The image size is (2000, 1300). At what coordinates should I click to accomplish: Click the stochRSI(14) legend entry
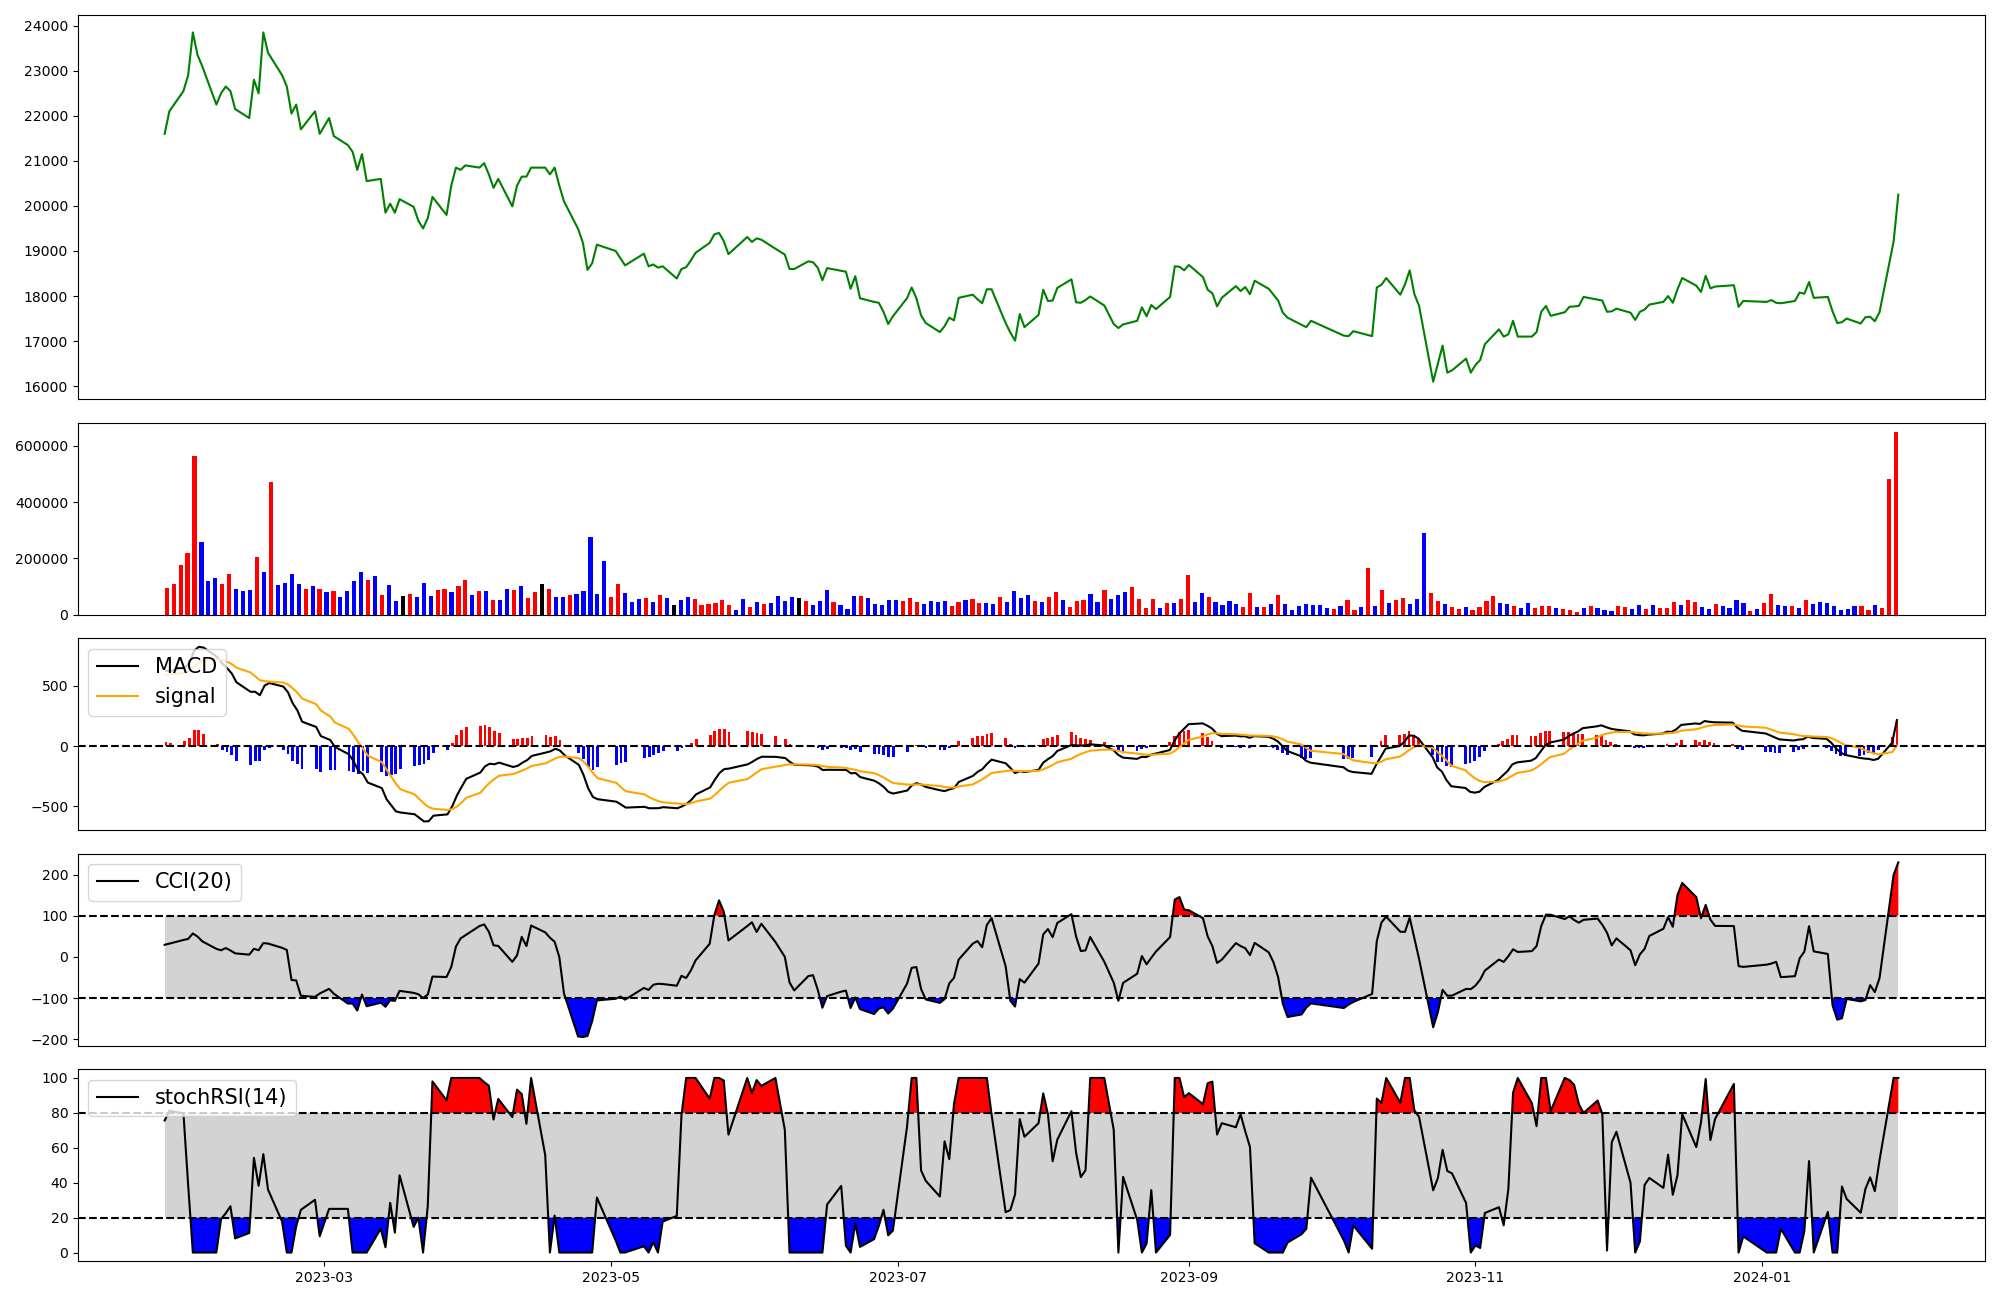pos(220,1097)
